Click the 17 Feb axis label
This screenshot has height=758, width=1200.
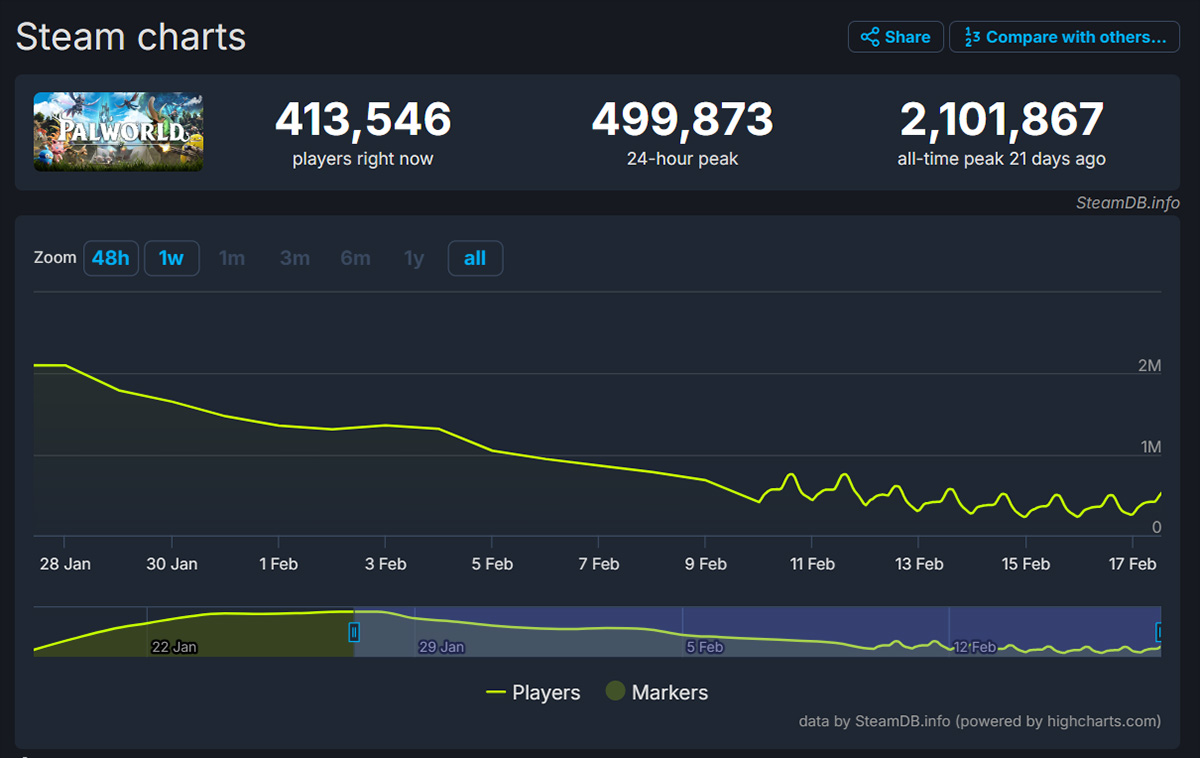(1132, 564)
